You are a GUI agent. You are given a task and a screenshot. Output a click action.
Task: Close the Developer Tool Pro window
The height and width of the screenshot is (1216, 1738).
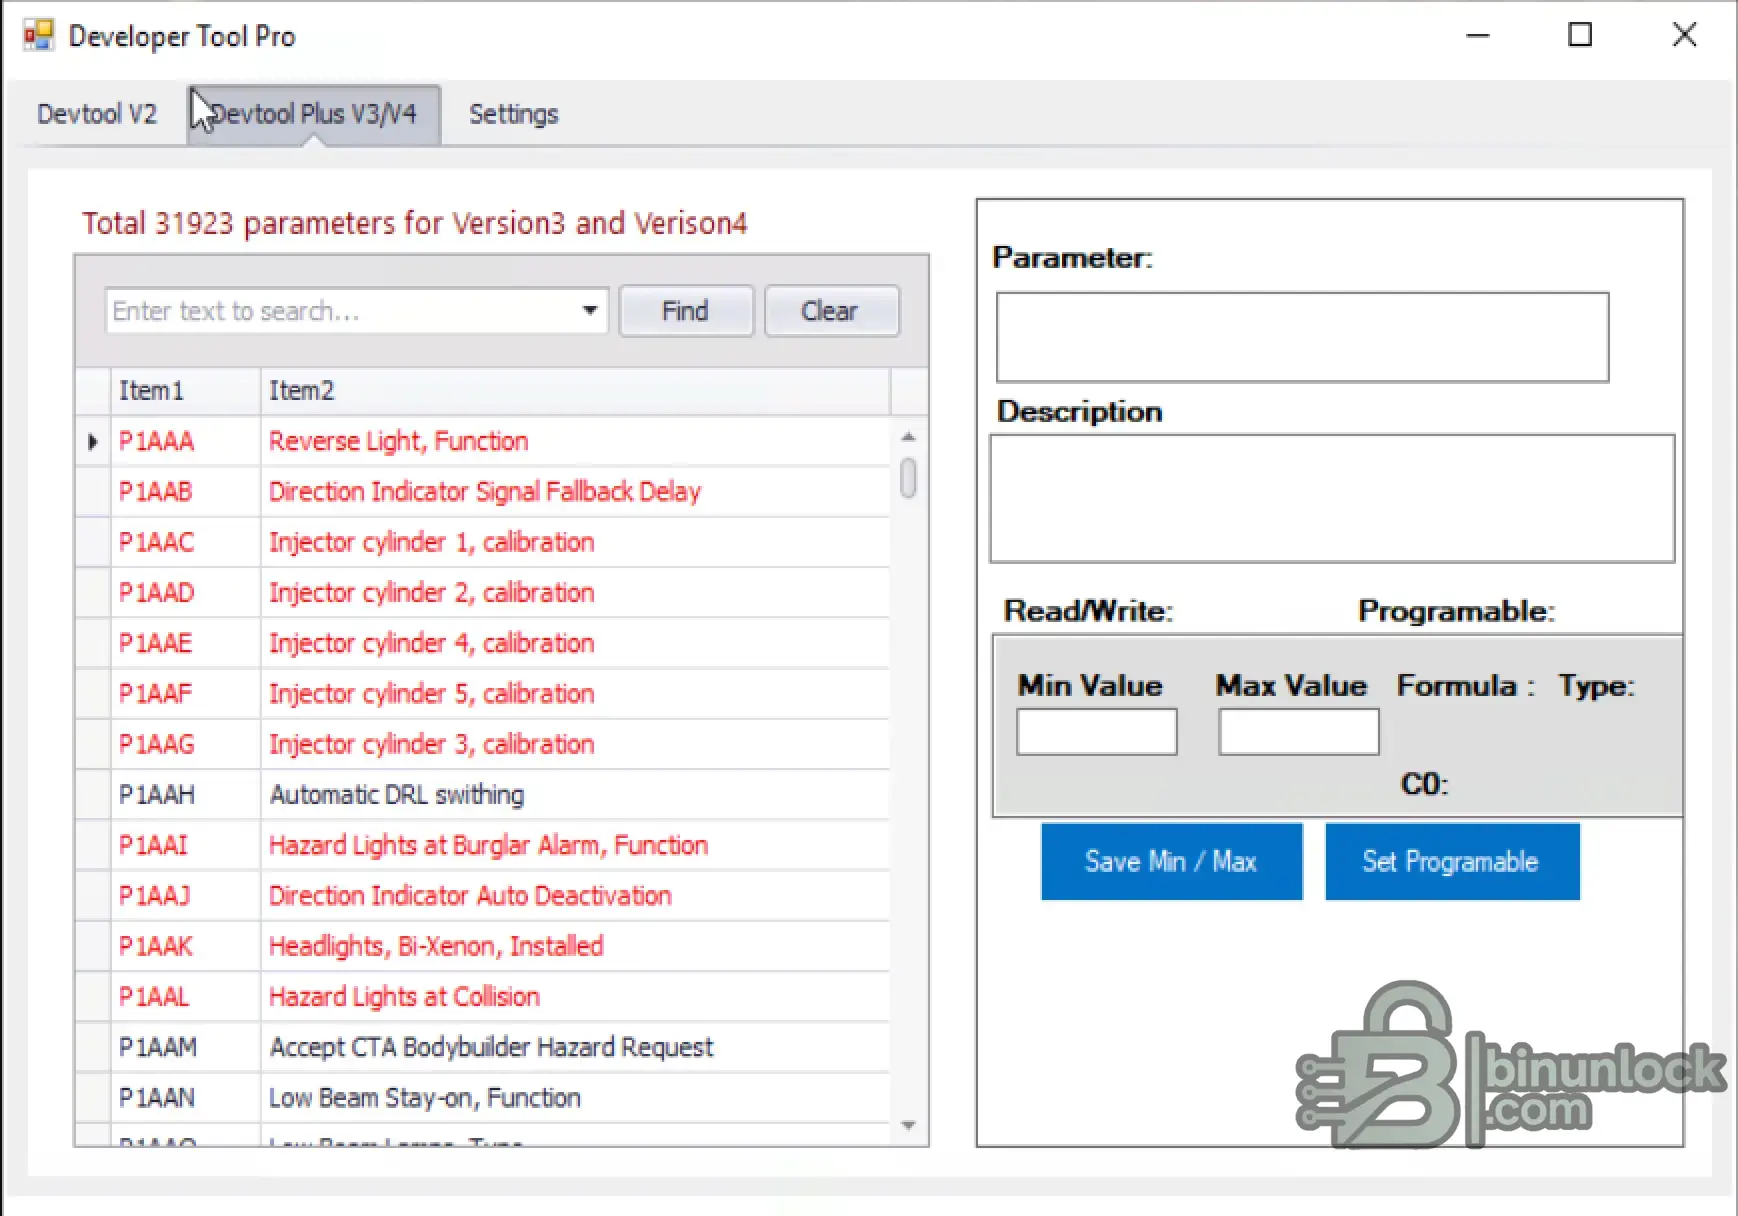click(x=1684, y=35)
